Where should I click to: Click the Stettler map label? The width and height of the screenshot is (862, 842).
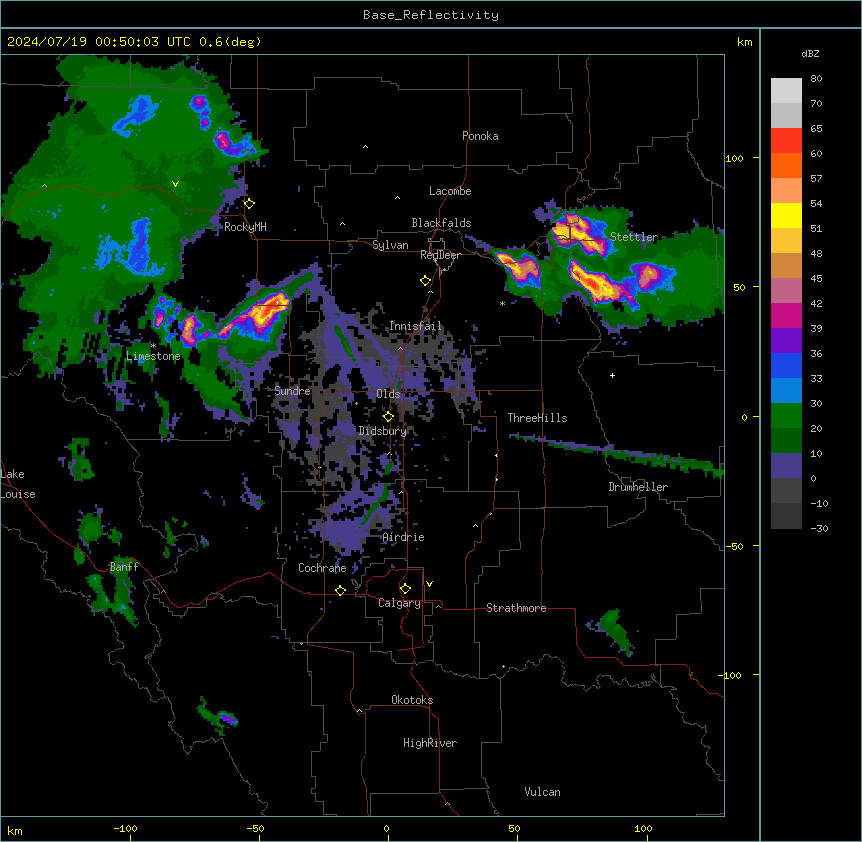(x=634, y=237)
